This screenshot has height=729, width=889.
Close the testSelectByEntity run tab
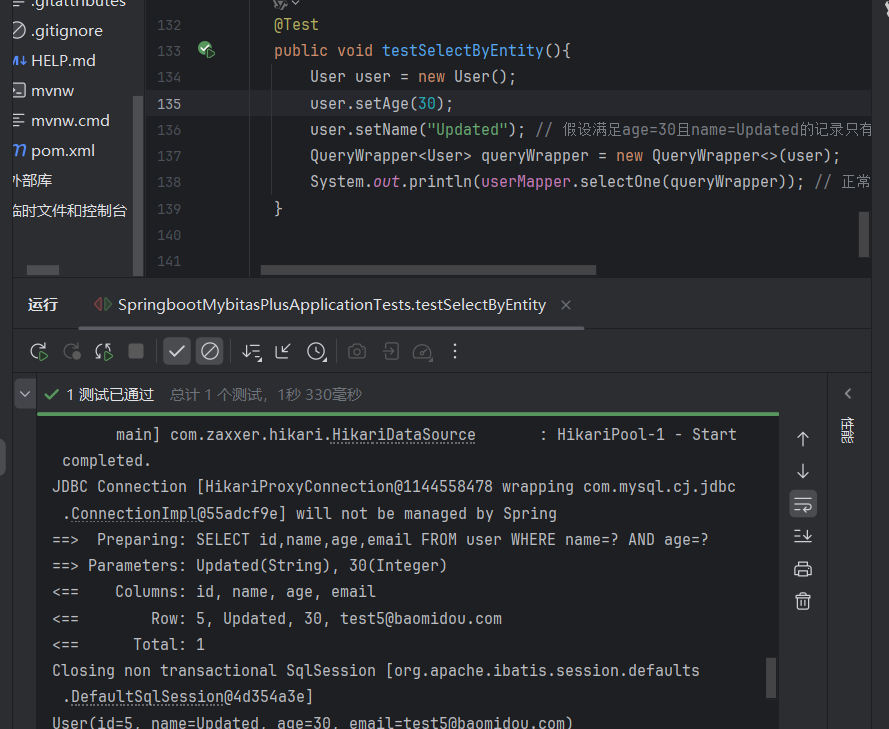[565, 305]
